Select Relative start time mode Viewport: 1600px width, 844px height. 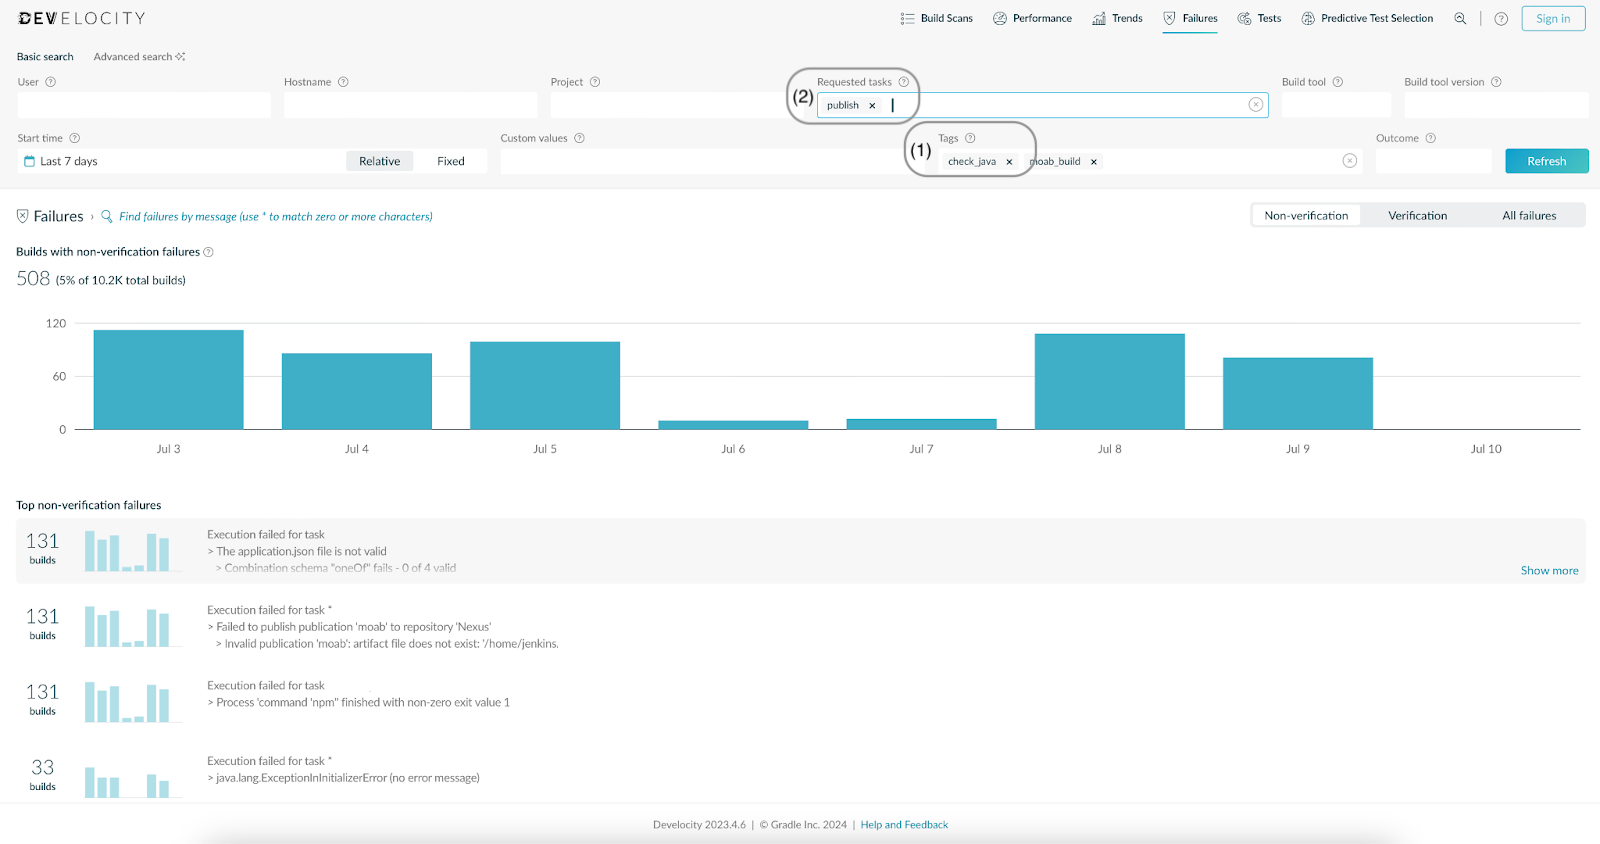point(379,161)
